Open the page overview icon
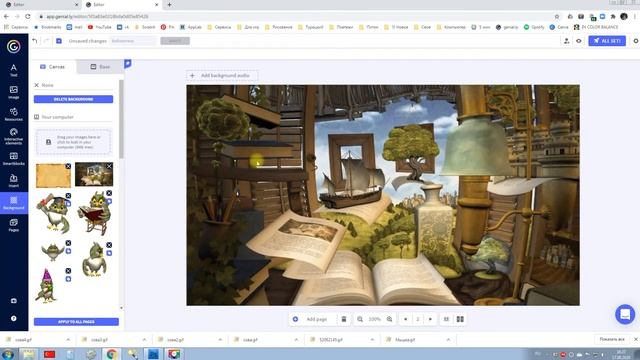This screenshot has width=640, height=360. [x=460, y=319]
